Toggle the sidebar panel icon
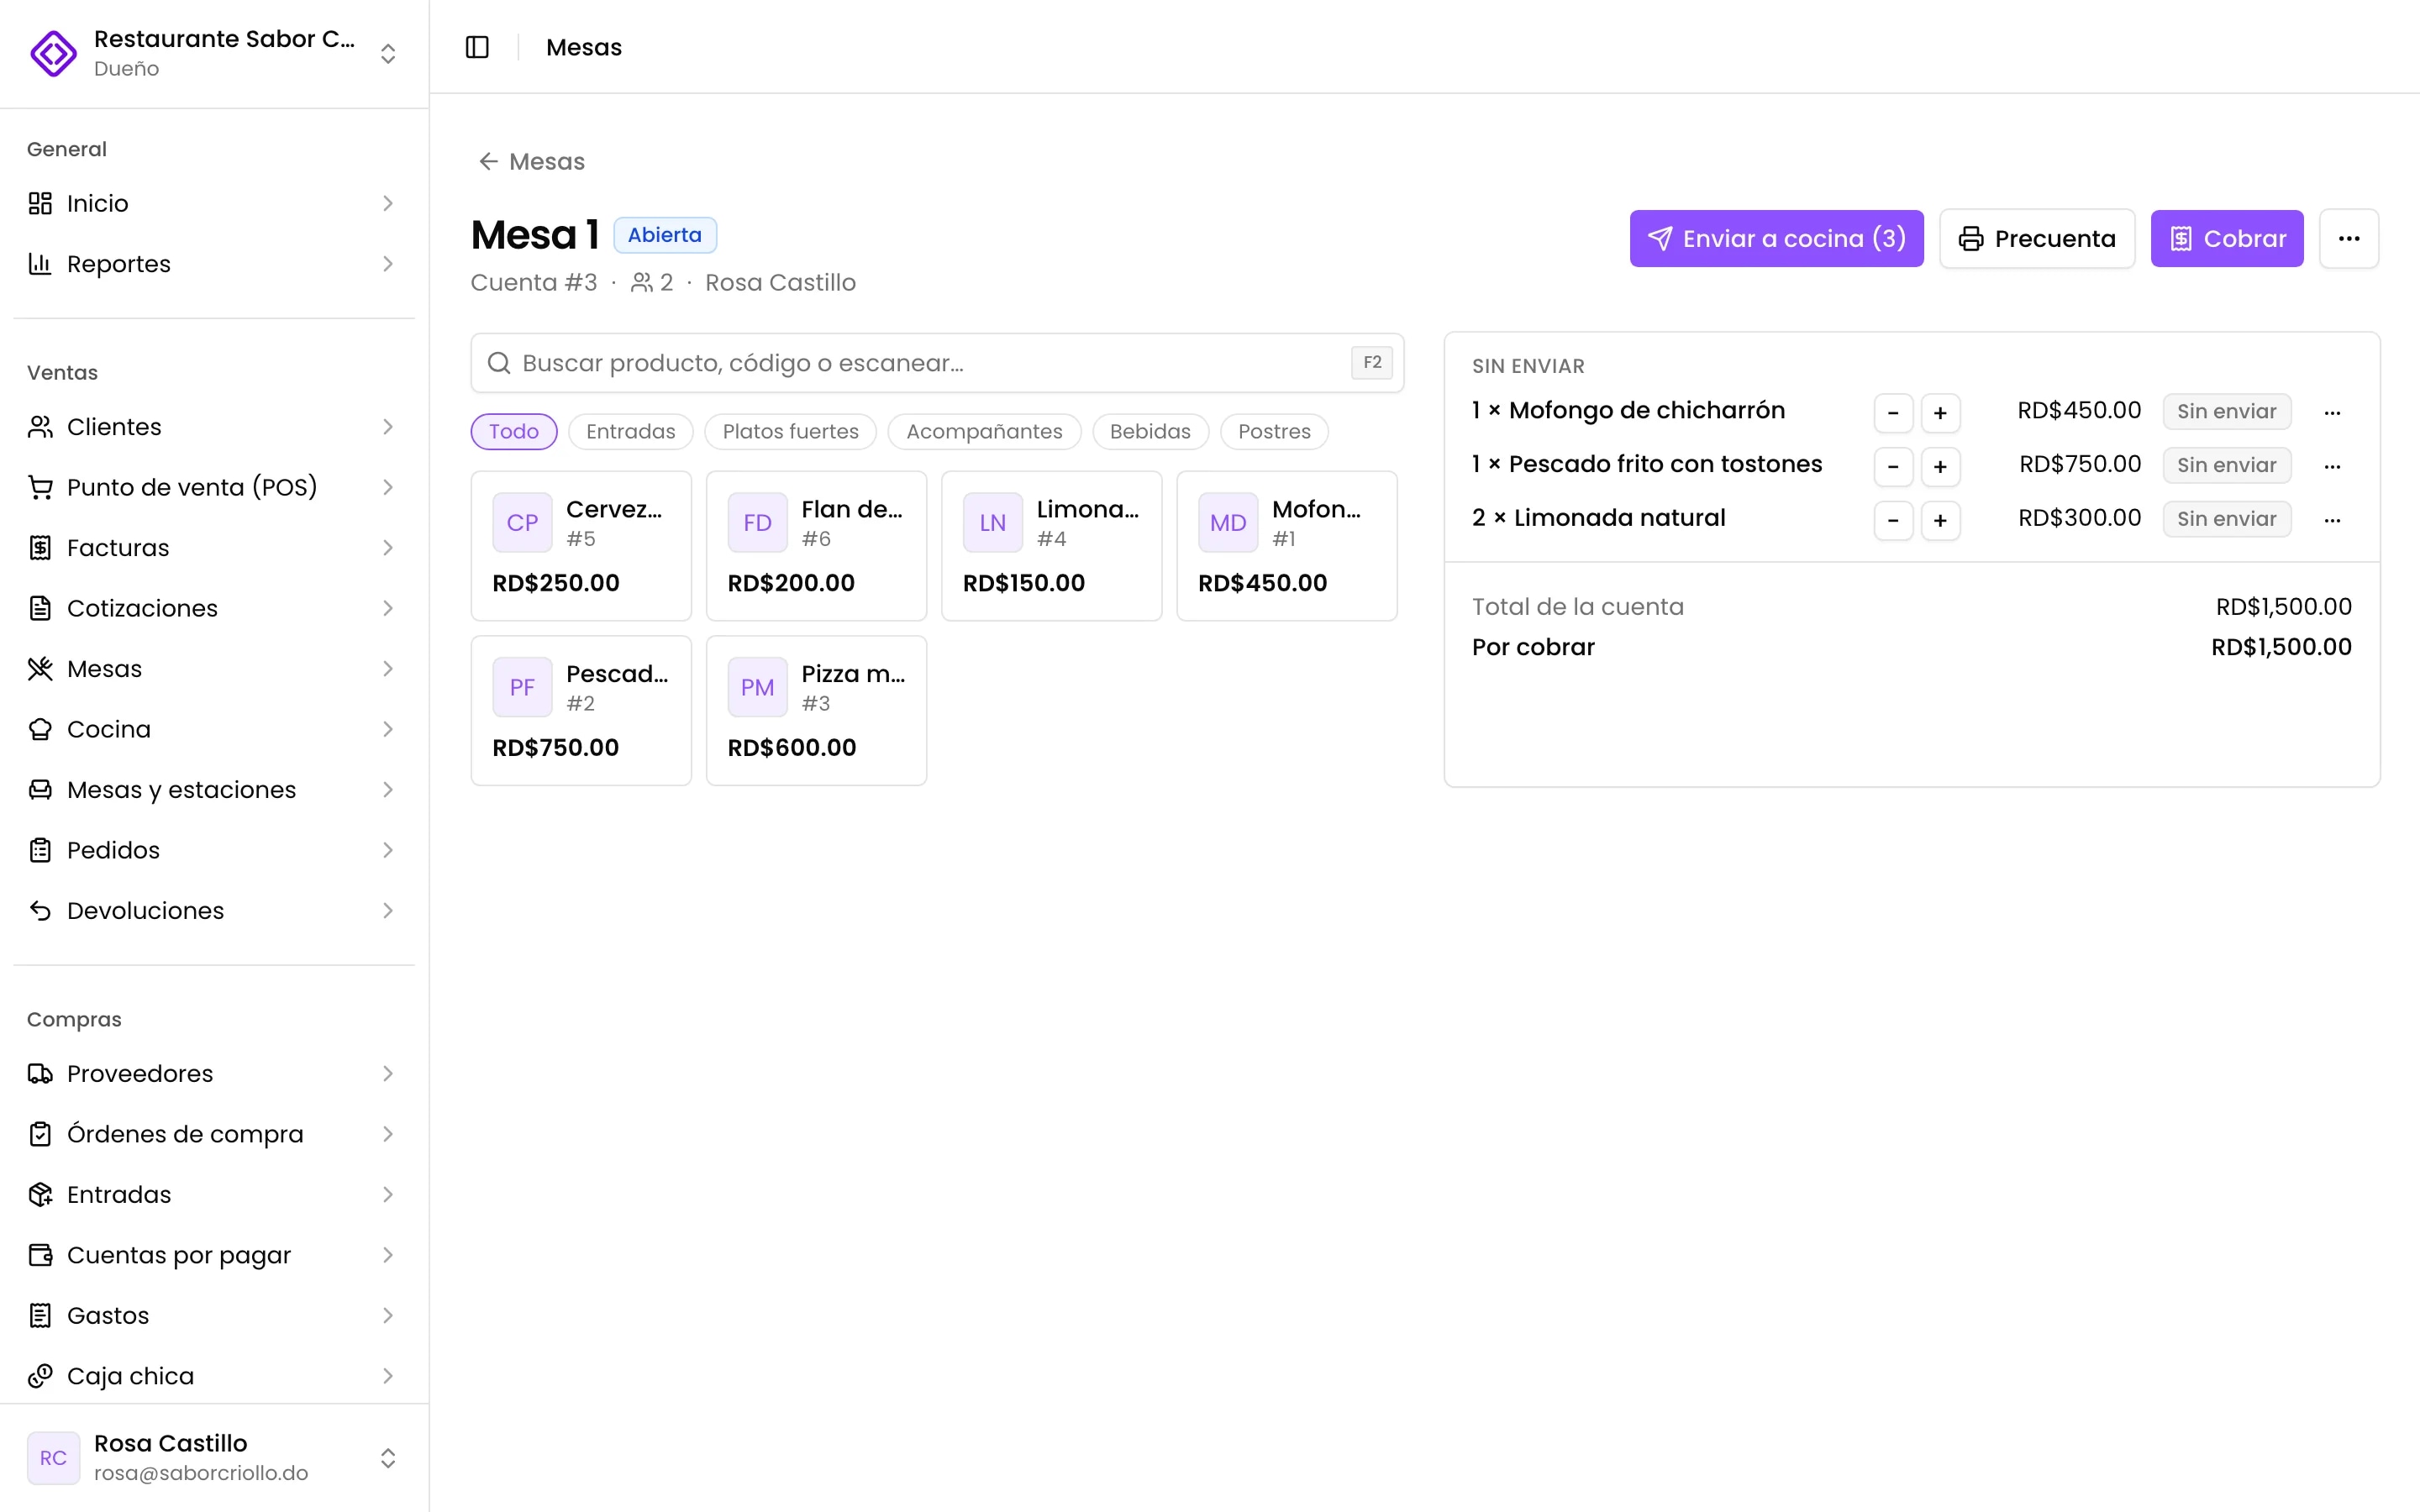The height and width of the screenshot is (1512, 2420). pos(477,47)
